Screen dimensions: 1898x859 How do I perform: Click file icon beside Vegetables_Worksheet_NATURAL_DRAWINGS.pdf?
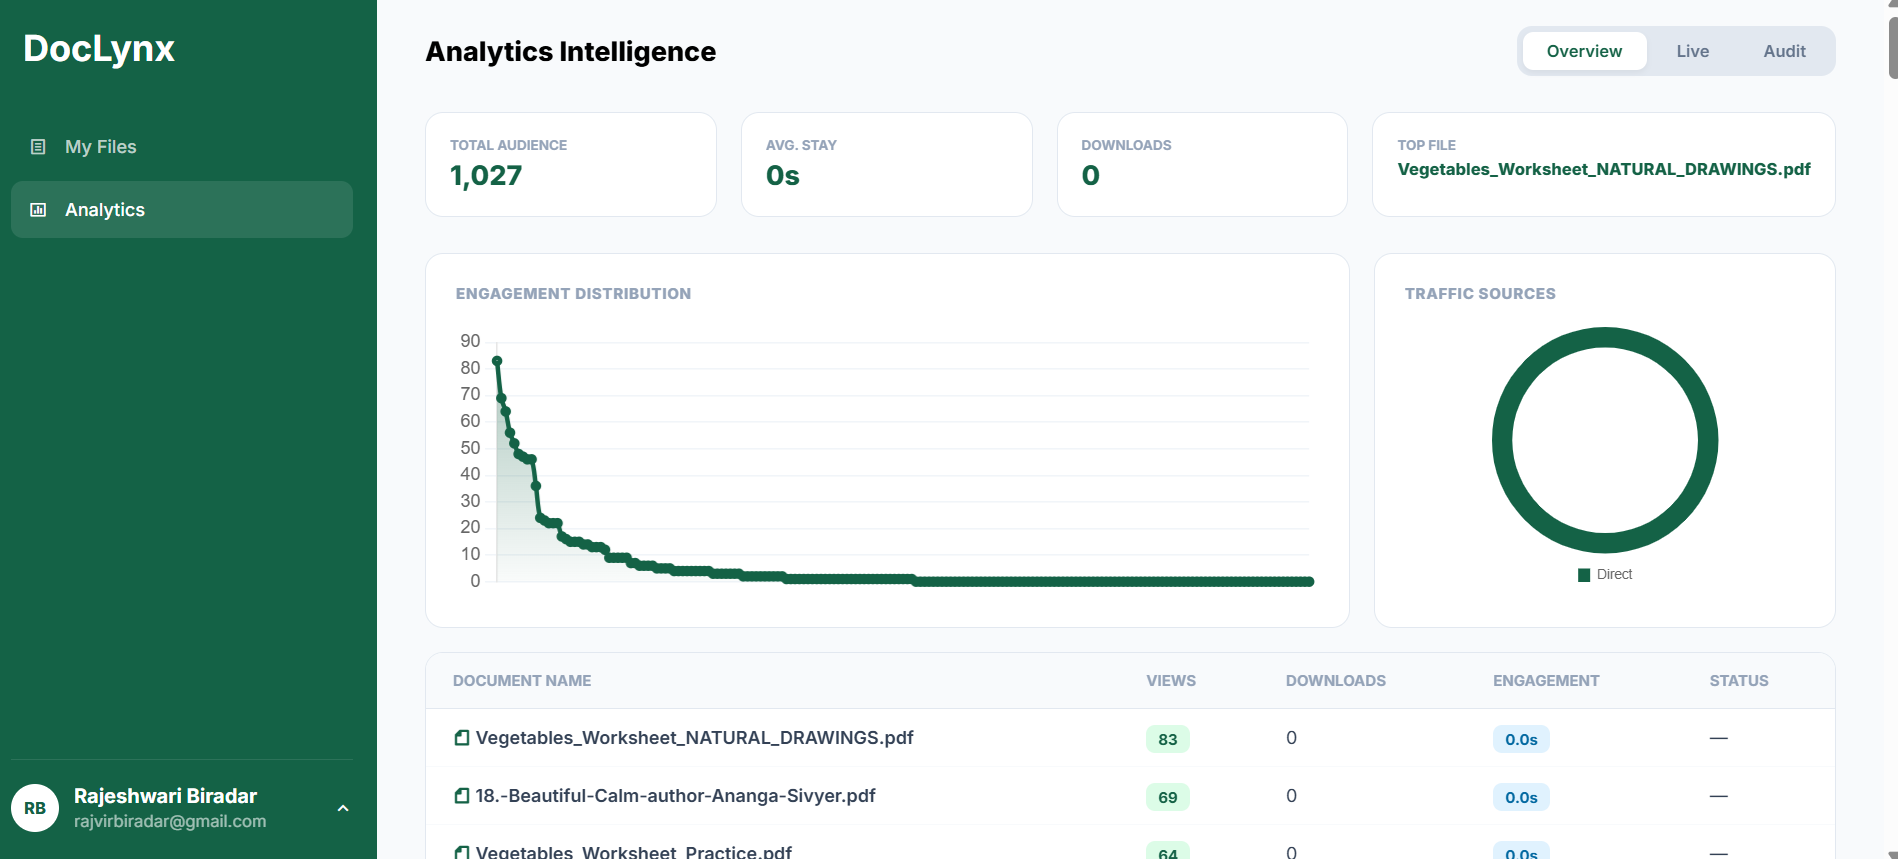tap(461, 738)
